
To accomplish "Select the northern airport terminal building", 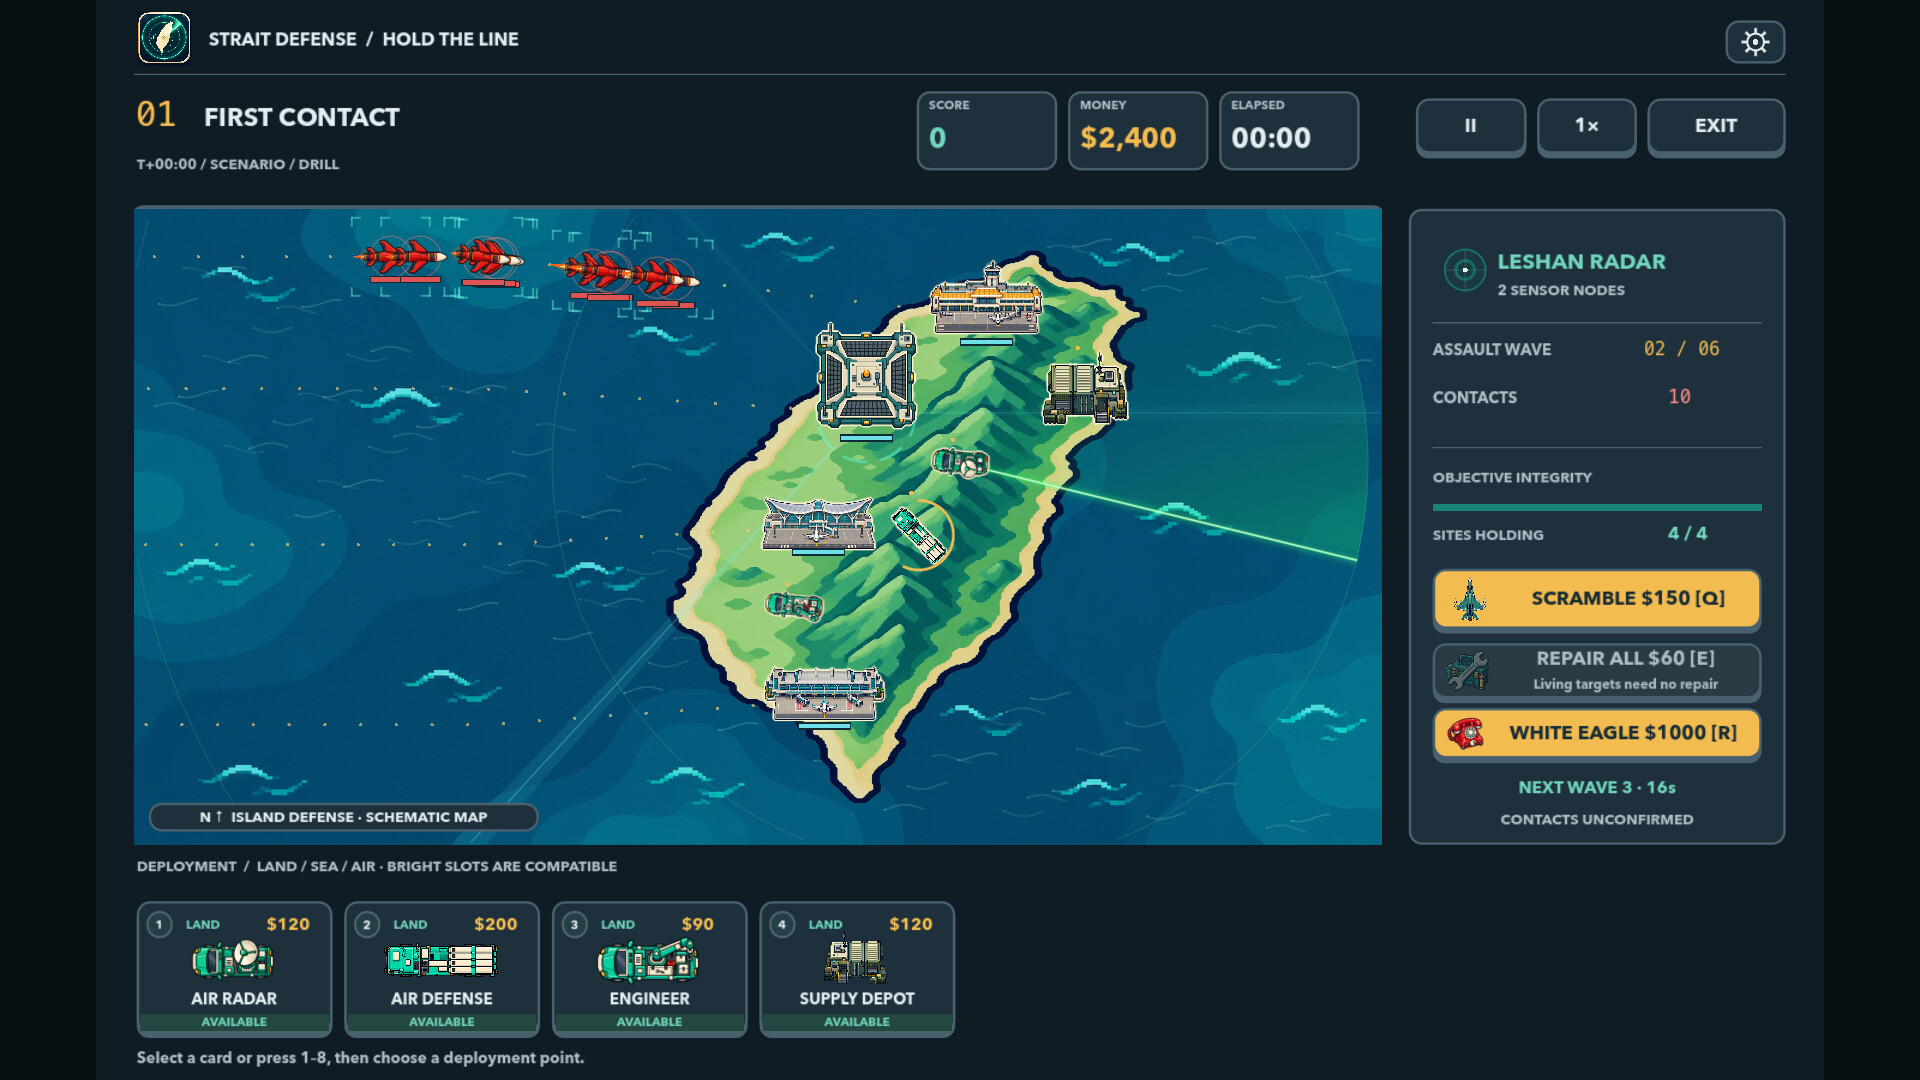I will (x=987, y=299).
